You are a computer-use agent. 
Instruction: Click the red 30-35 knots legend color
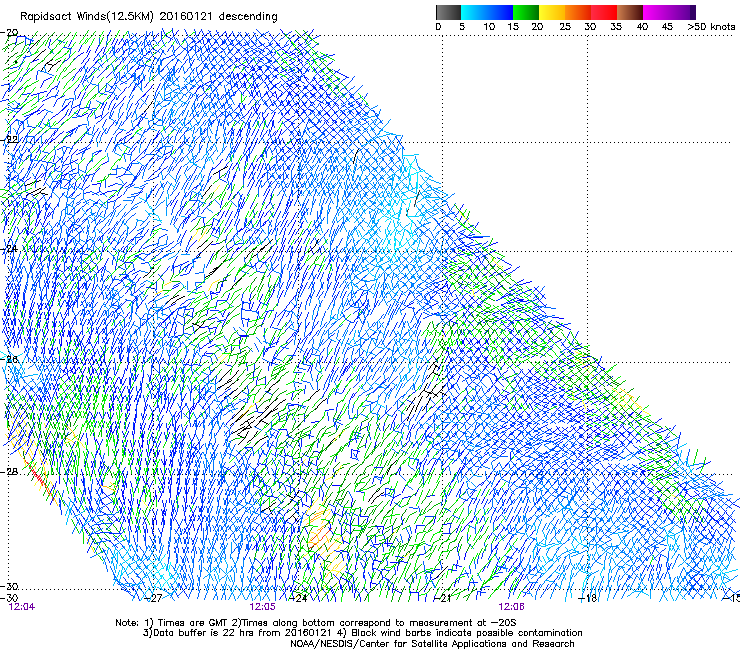tap(604, 12)
